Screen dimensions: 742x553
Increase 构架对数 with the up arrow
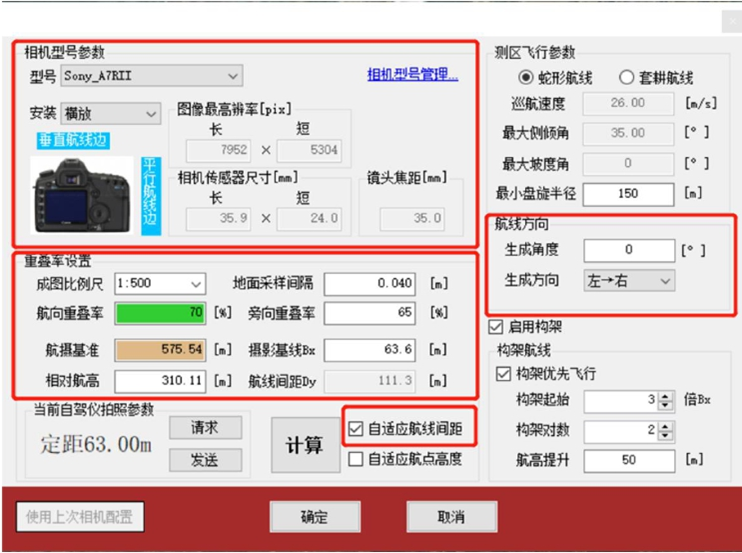coord(665,427)
